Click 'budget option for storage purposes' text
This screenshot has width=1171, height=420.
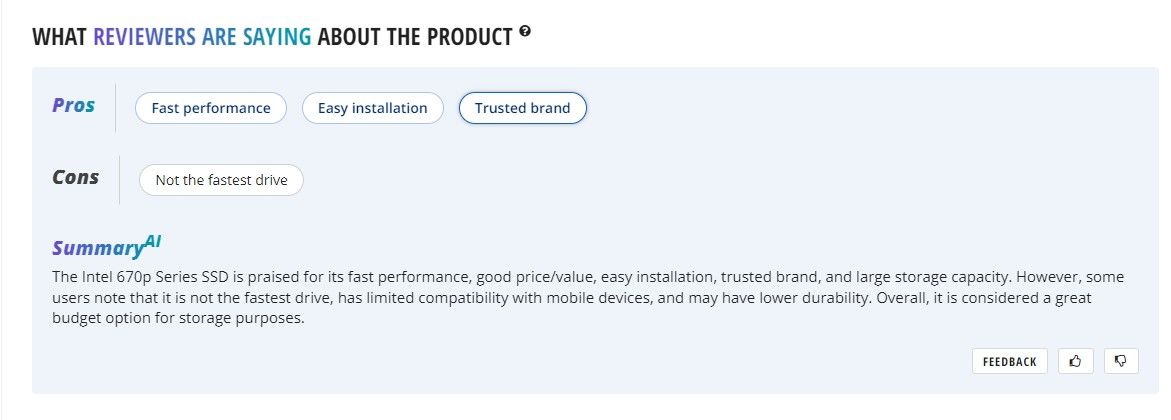coord(177,319)
